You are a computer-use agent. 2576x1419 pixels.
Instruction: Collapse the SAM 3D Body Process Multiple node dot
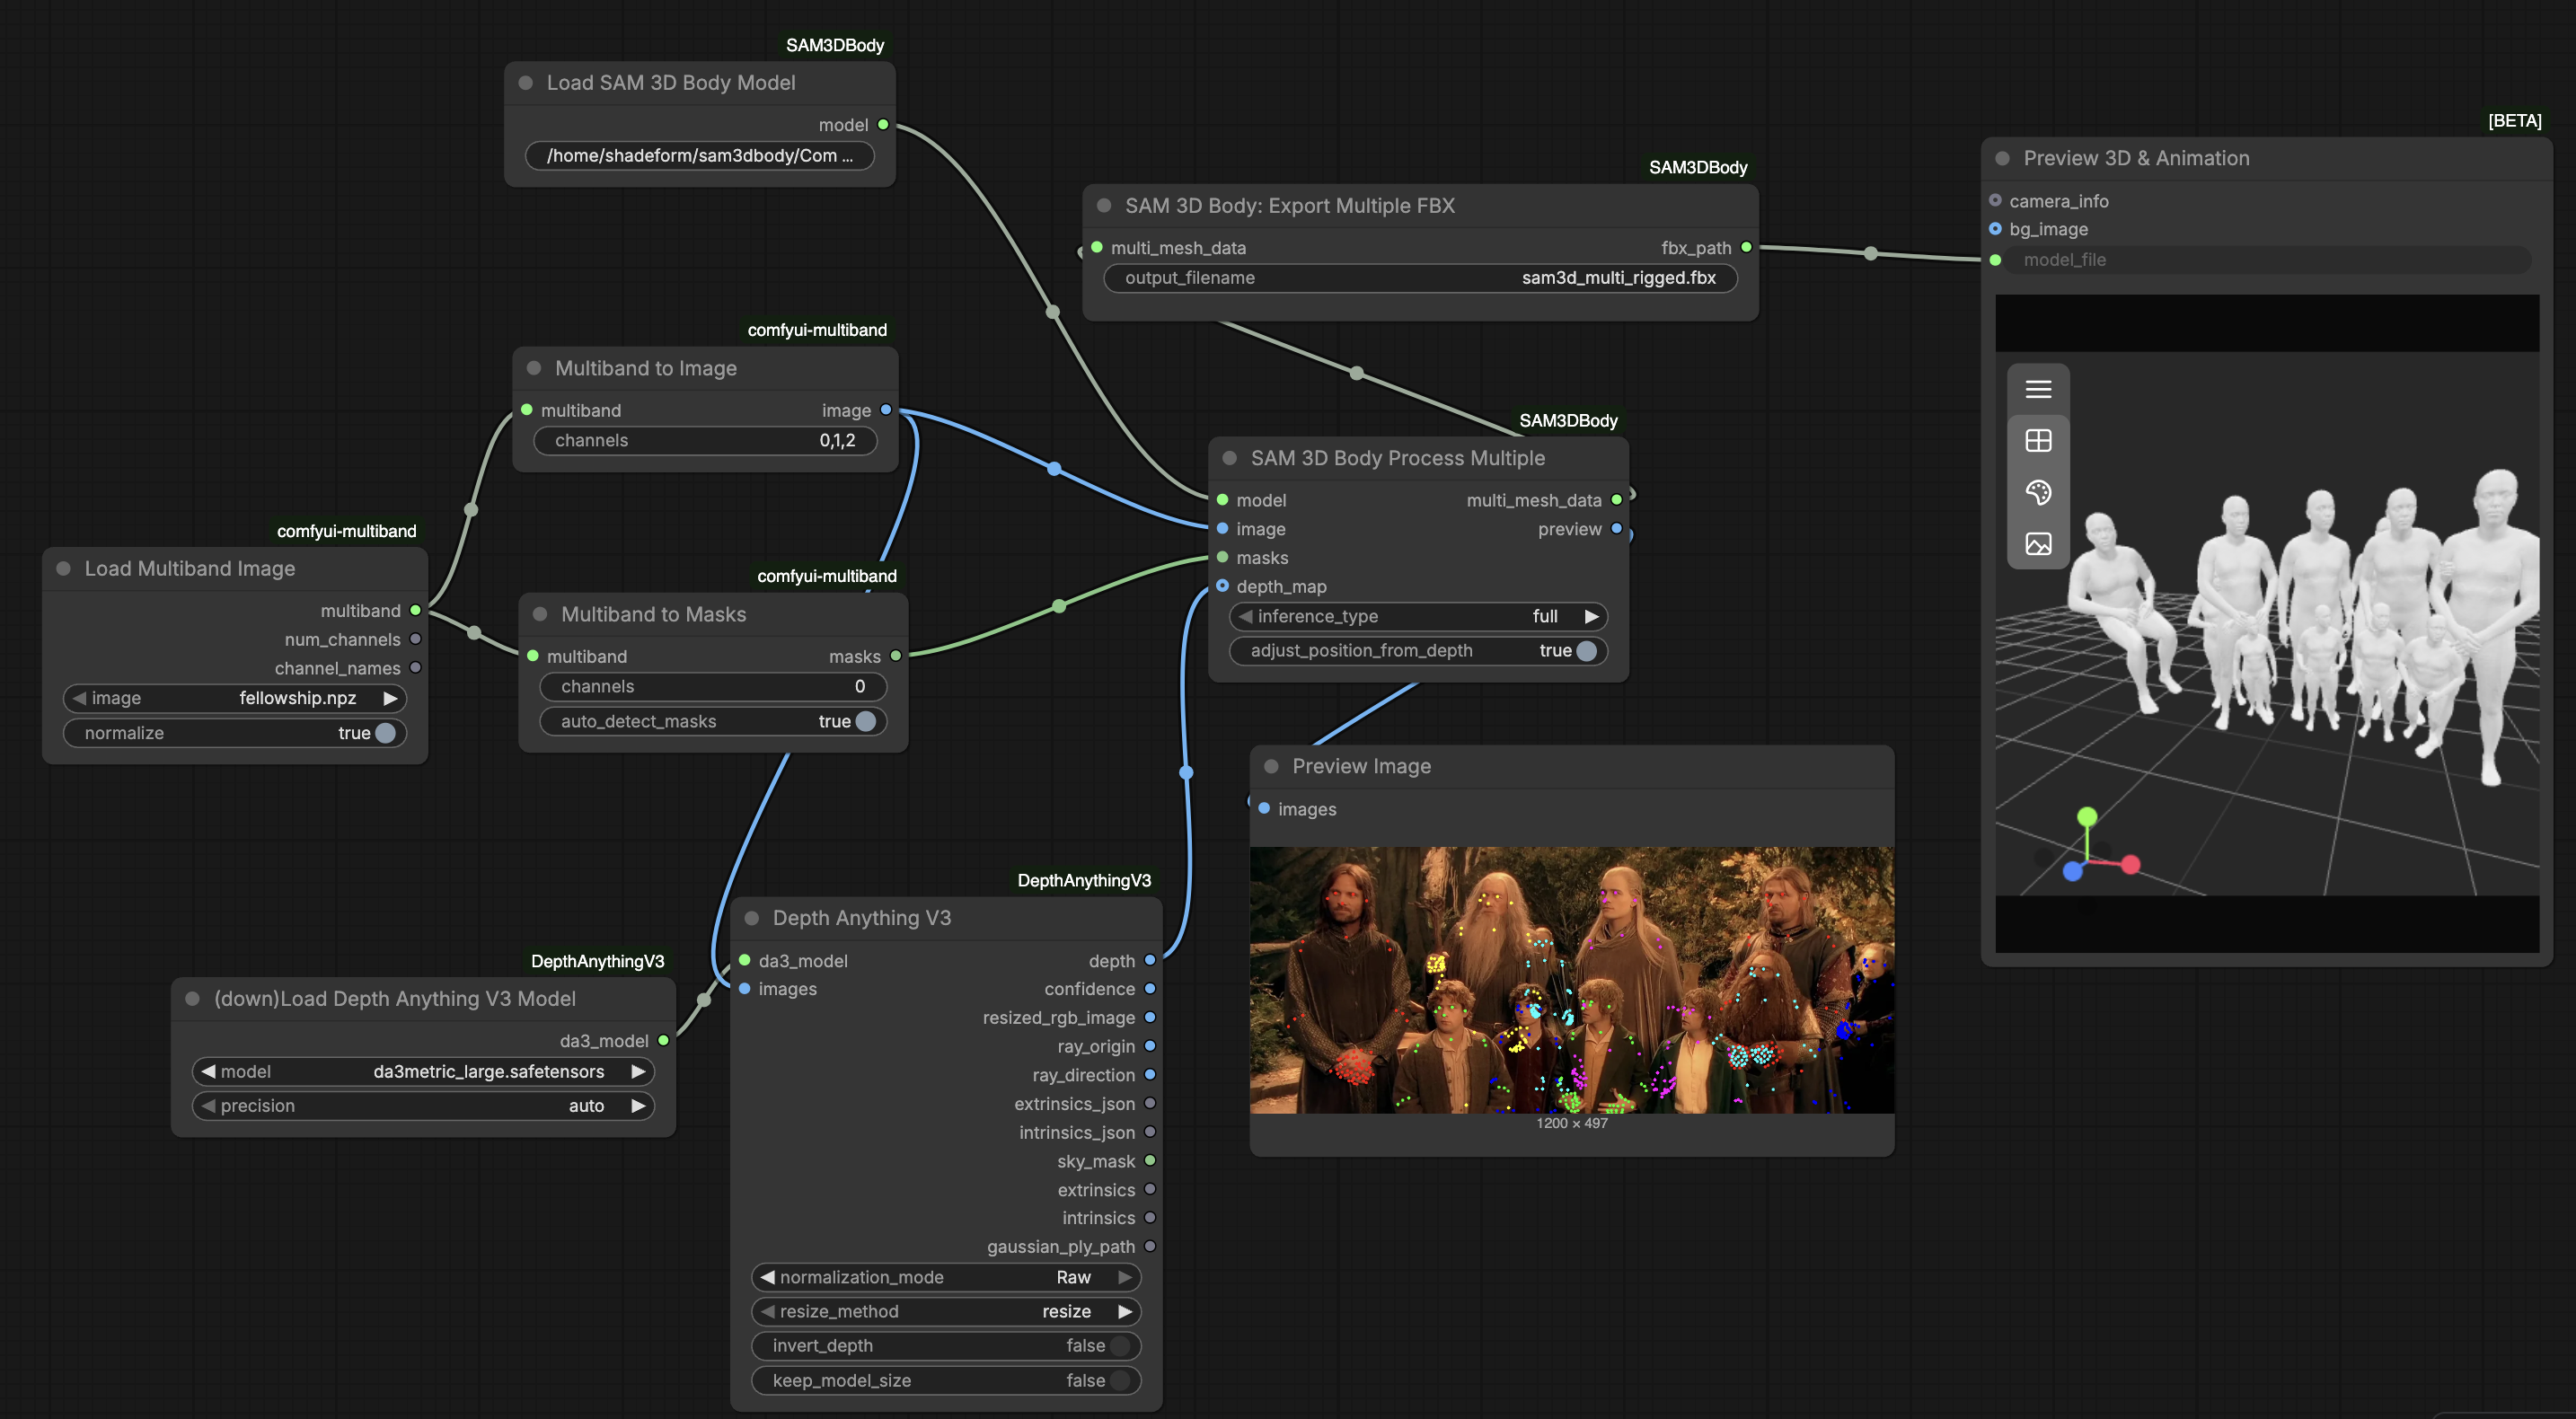(x=1230, y=458)
